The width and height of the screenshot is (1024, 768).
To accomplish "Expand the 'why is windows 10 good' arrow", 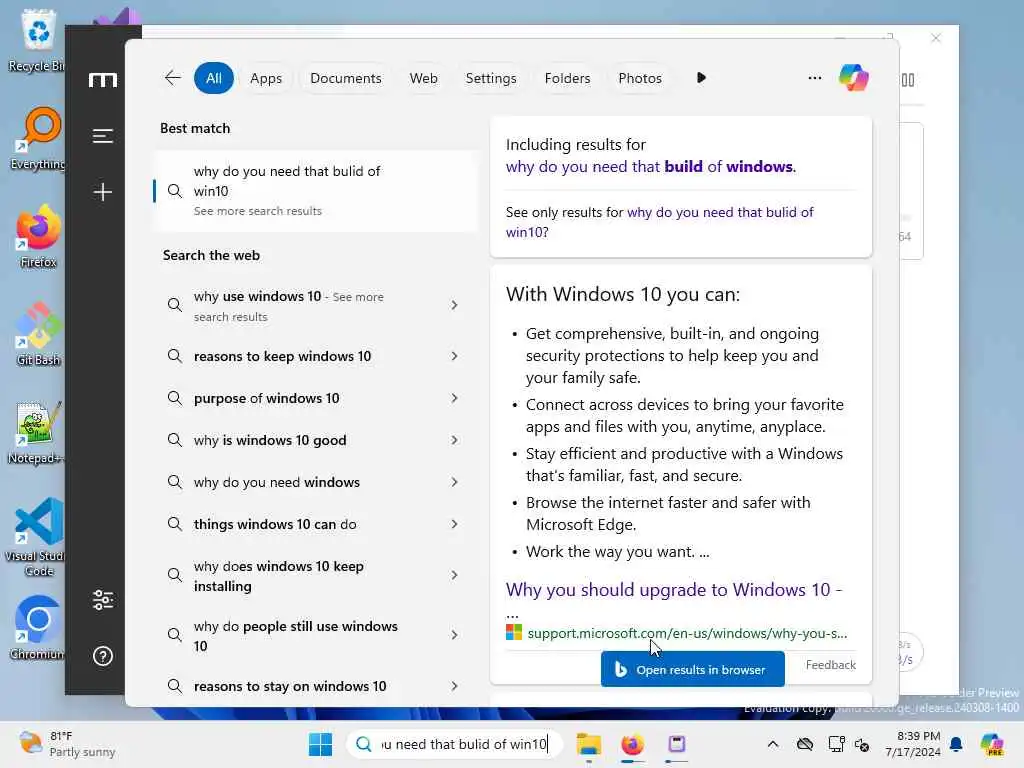I will 455,440.
